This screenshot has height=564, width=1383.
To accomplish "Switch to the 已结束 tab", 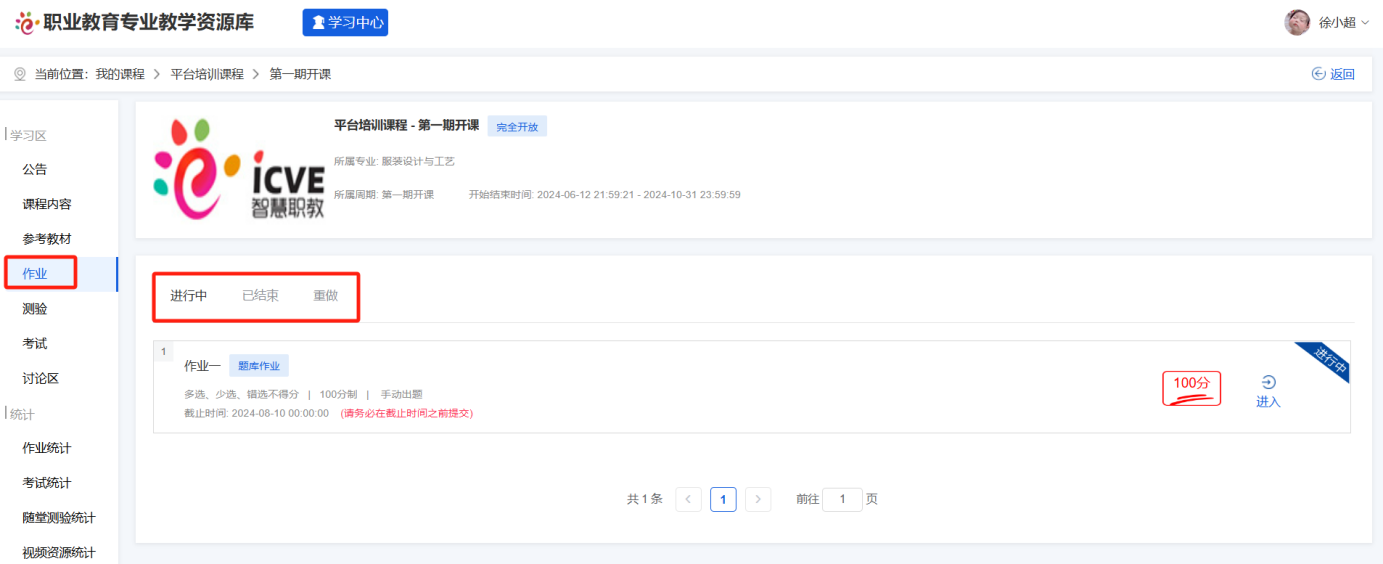I will [260, 296].
